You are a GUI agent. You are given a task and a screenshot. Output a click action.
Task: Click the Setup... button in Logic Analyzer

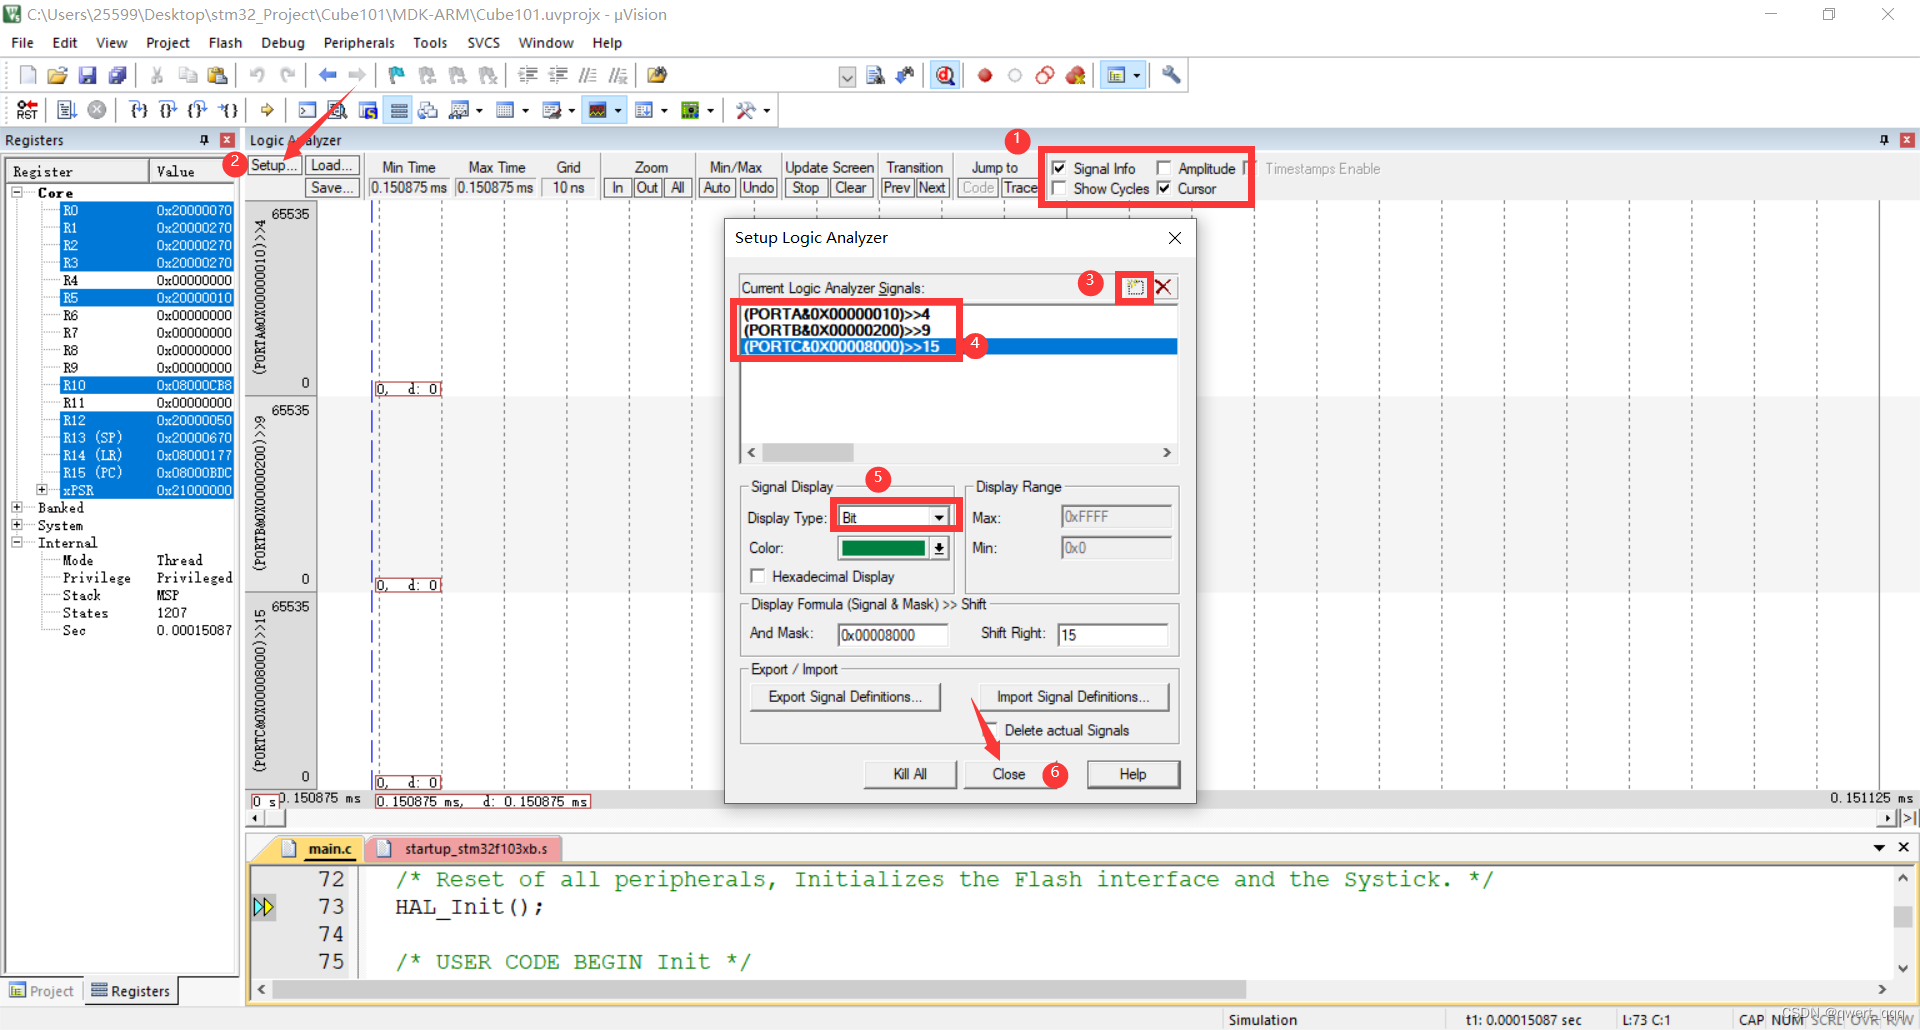click(x=274, y=166)
